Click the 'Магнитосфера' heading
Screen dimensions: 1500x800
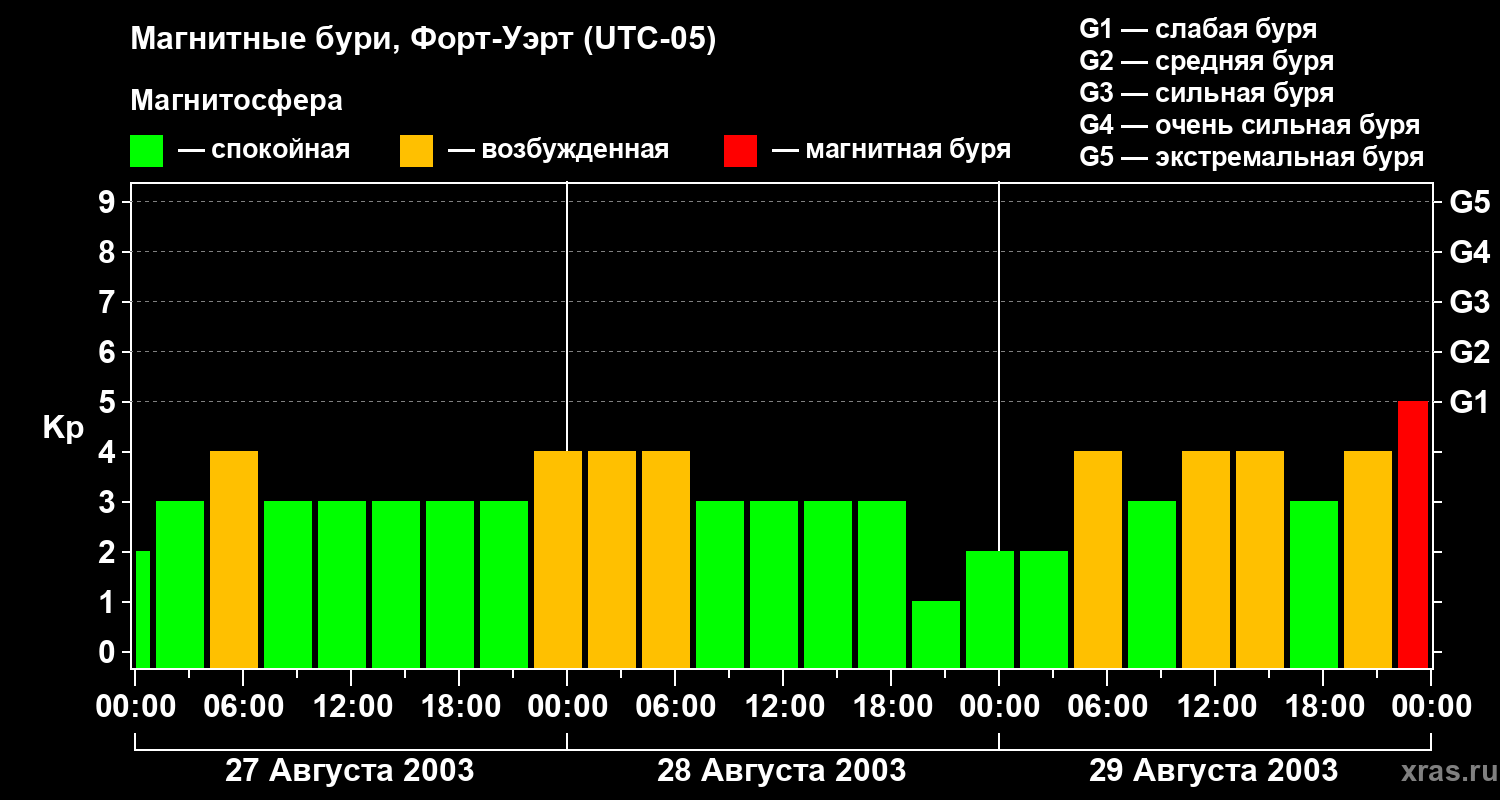236,101
